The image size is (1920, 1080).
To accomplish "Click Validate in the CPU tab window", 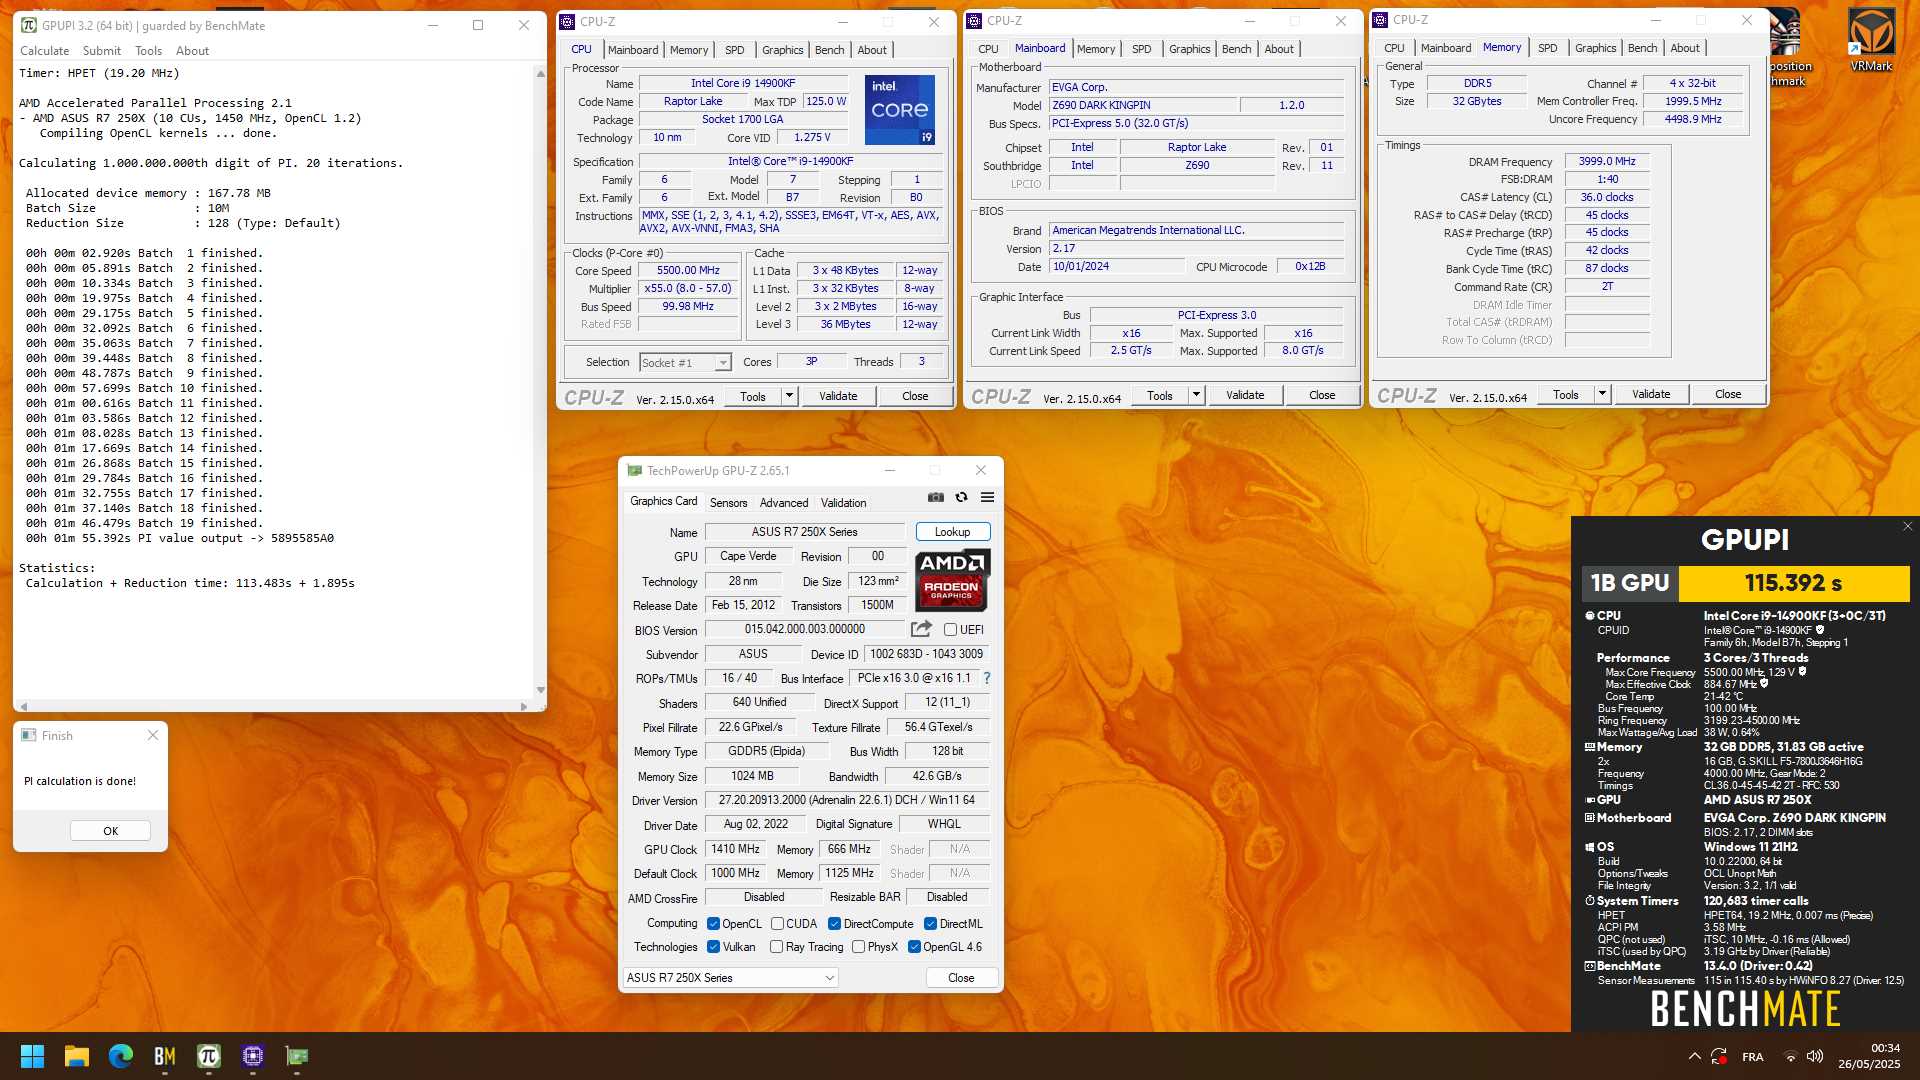I will click(x=838, y=396).
